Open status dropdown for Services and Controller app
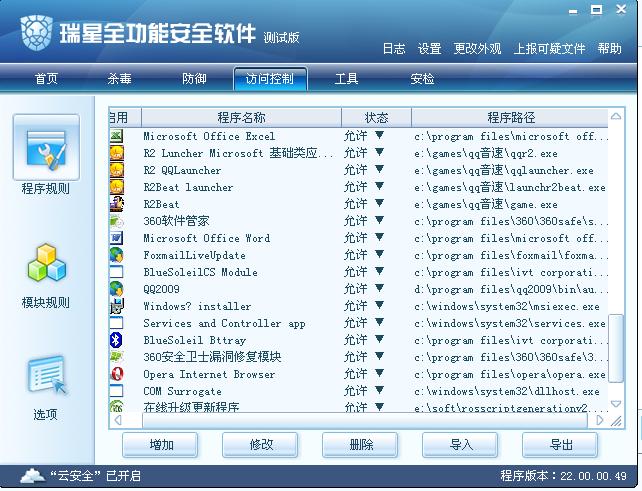 coord(379,322)
